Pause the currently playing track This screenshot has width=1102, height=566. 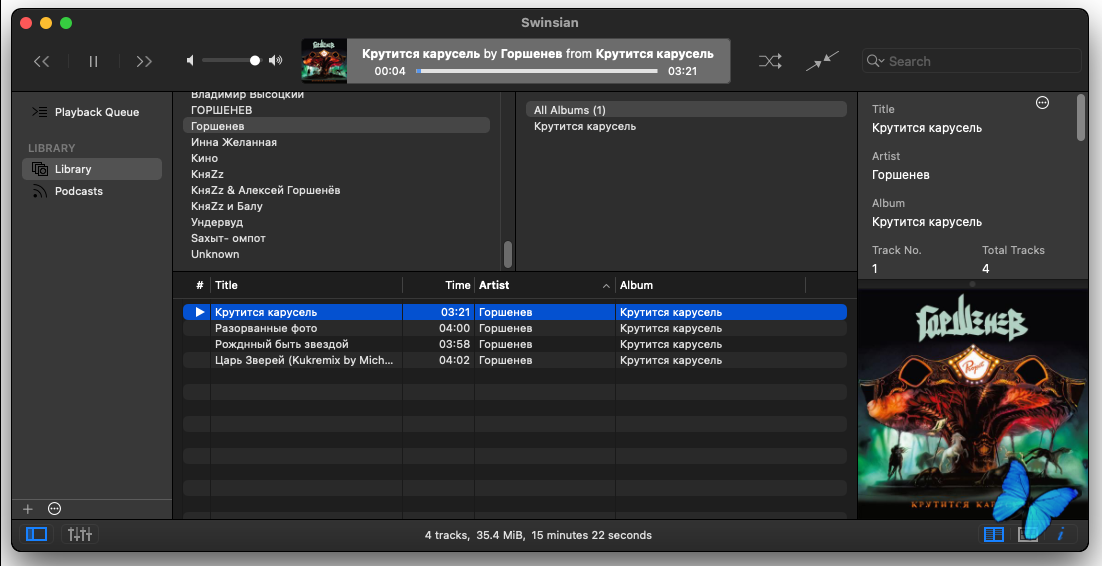pyautogui.click(x=93, y=61)
